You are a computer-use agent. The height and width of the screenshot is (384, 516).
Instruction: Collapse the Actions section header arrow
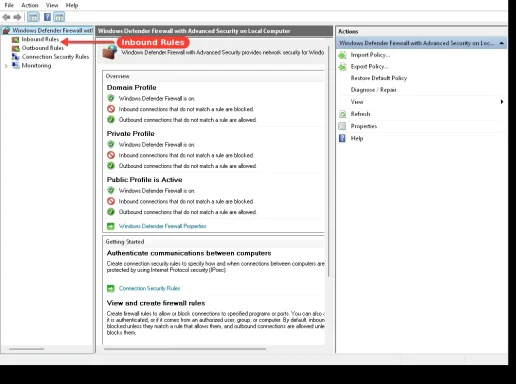point(501,43)
